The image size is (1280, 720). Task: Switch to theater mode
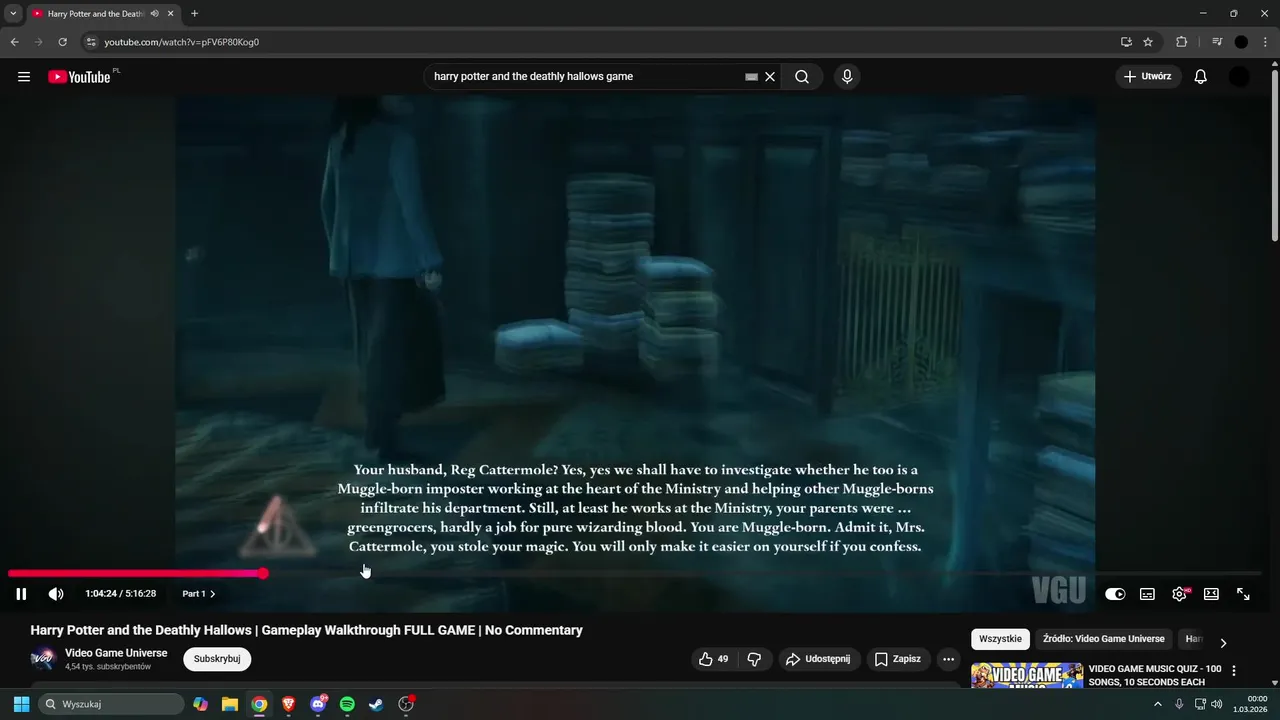[x=1211, y=594]
